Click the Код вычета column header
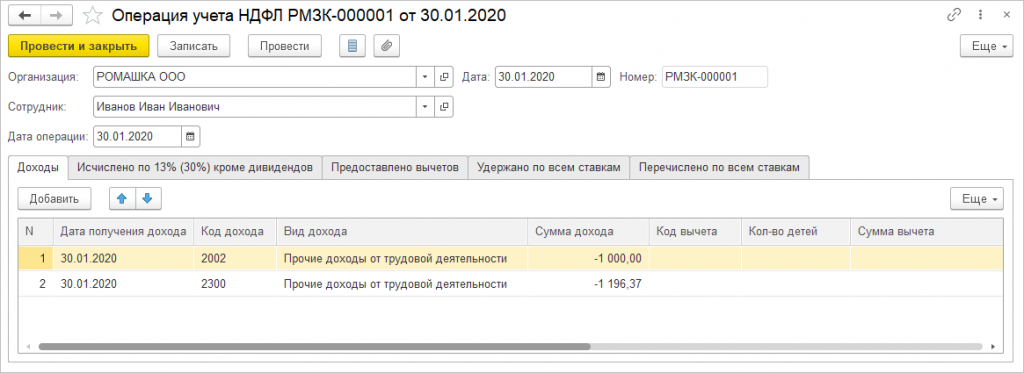This screenshot has width=1024, height=373. [x=695, y=231]
